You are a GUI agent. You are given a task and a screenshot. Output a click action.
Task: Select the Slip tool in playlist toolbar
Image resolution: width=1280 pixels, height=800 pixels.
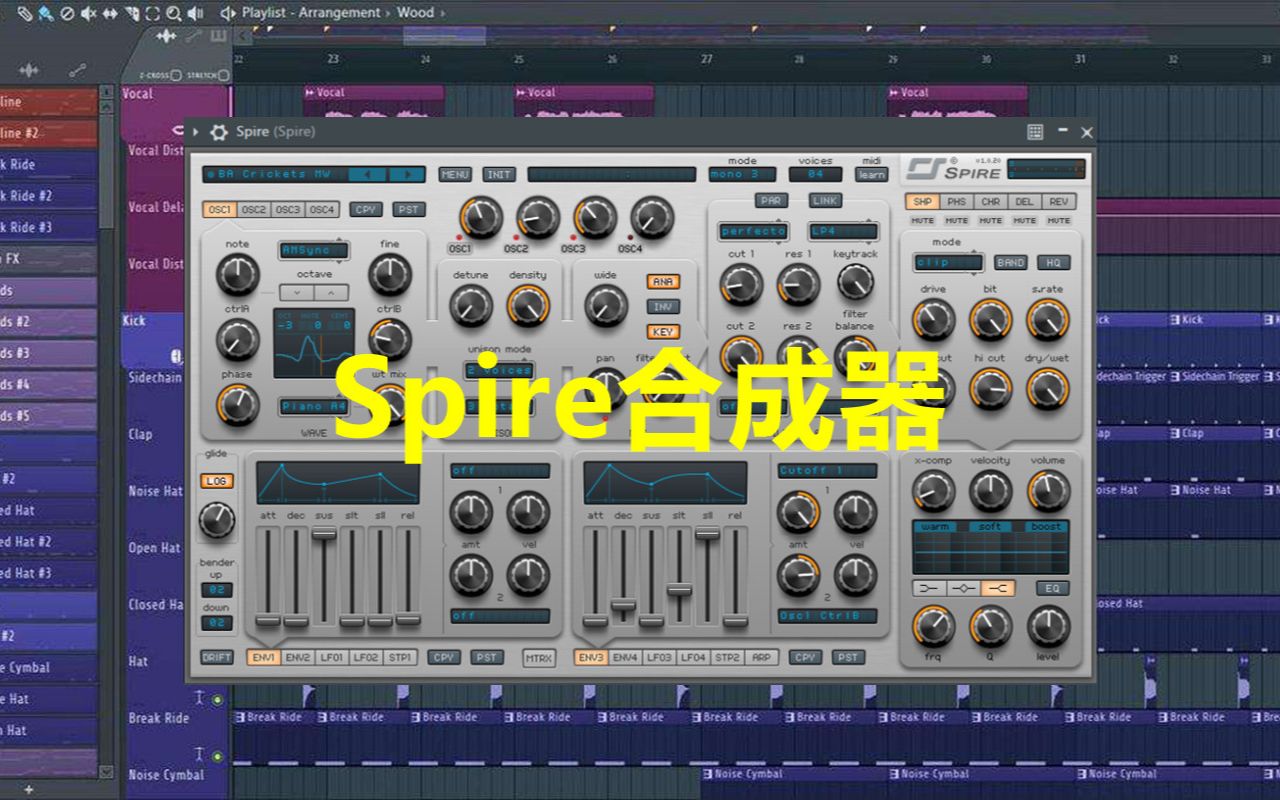coord(109,13)
